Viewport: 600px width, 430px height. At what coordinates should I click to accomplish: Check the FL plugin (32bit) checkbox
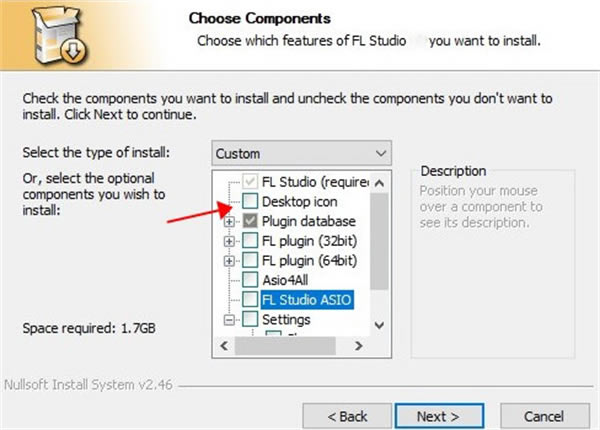coord(250,241)
